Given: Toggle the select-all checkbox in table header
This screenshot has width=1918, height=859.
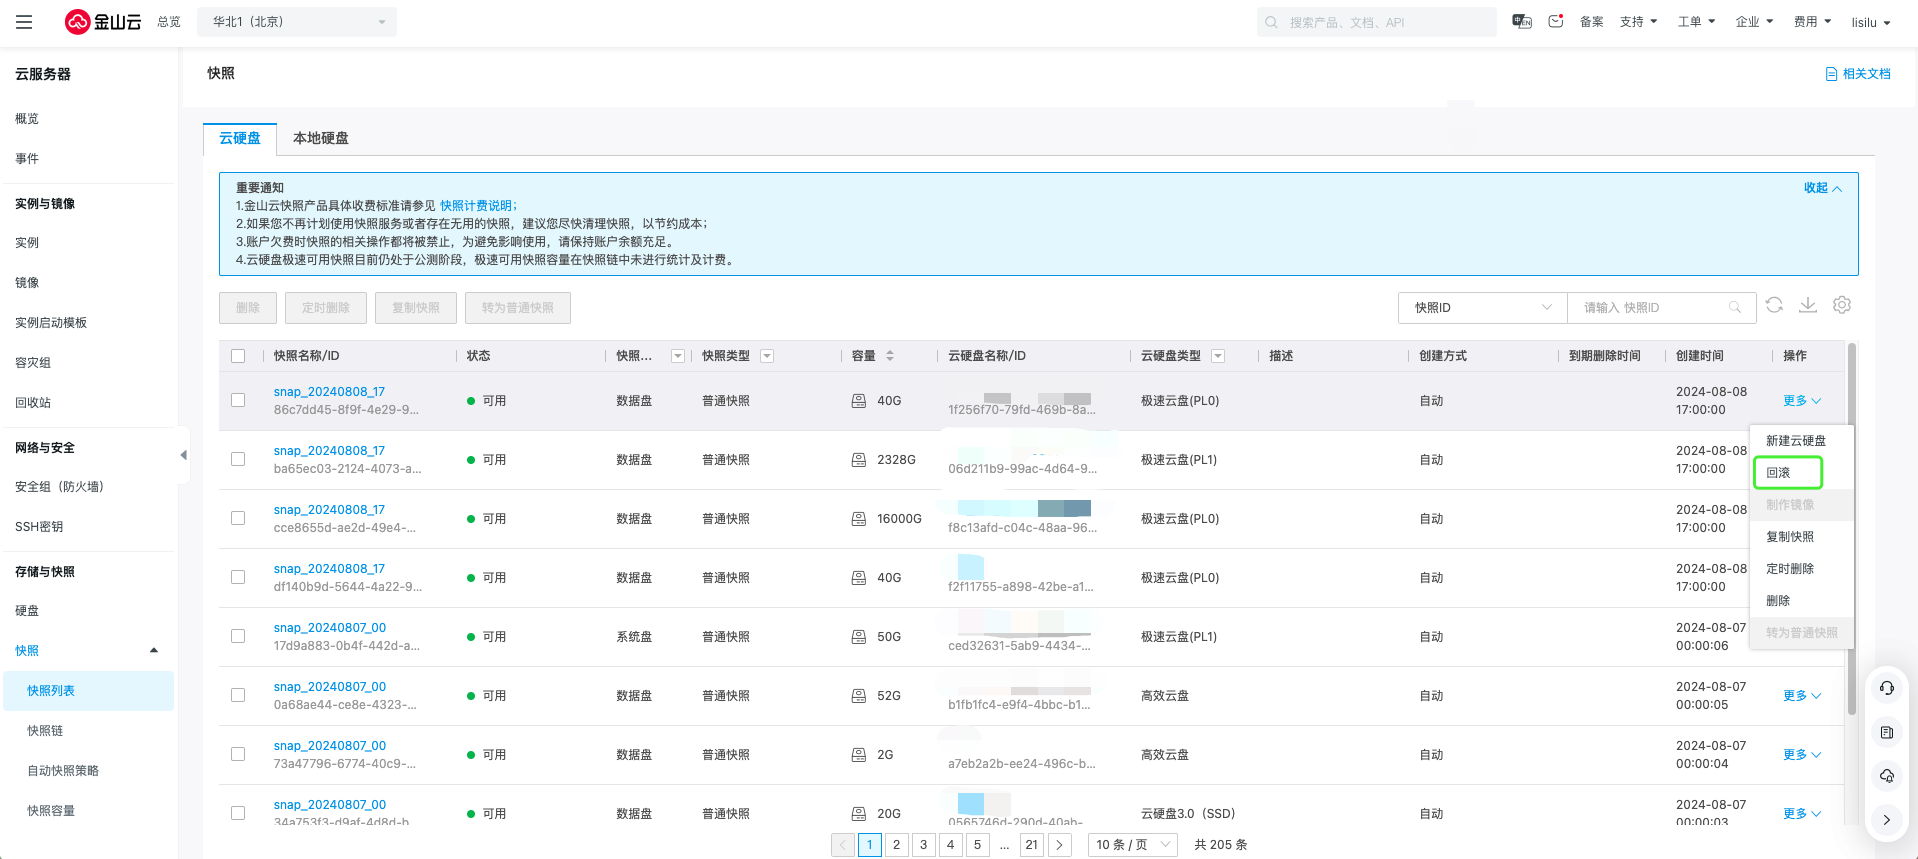Looking at the screenshot, I should 238,356.
